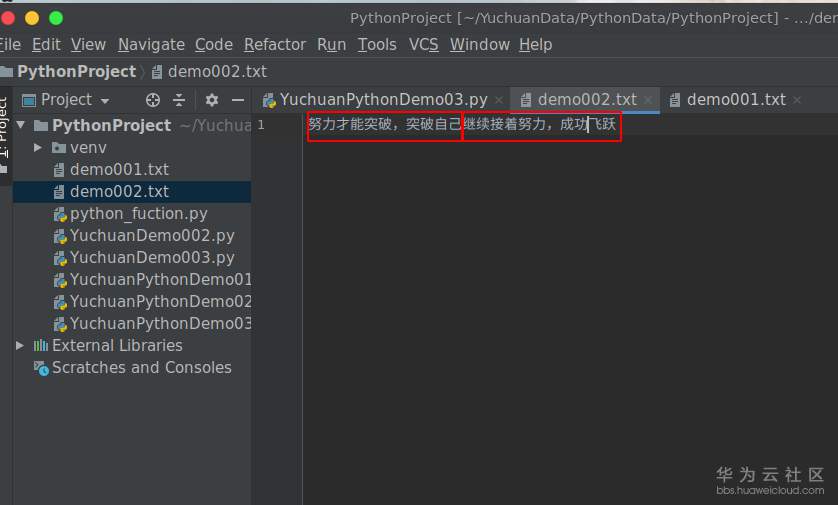The width and height of the screenshot is (838, 505).
Task: Expand External Libraries node
Action: (20, 346)
